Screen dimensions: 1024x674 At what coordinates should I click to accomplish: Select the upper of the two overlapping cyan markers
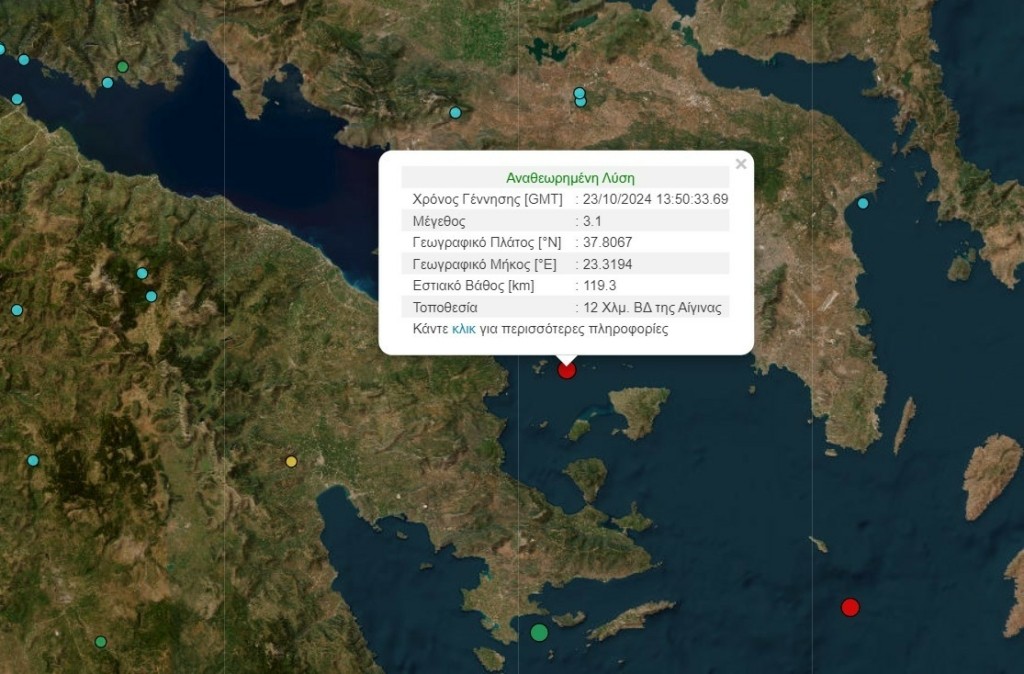(x=579, y=93)
